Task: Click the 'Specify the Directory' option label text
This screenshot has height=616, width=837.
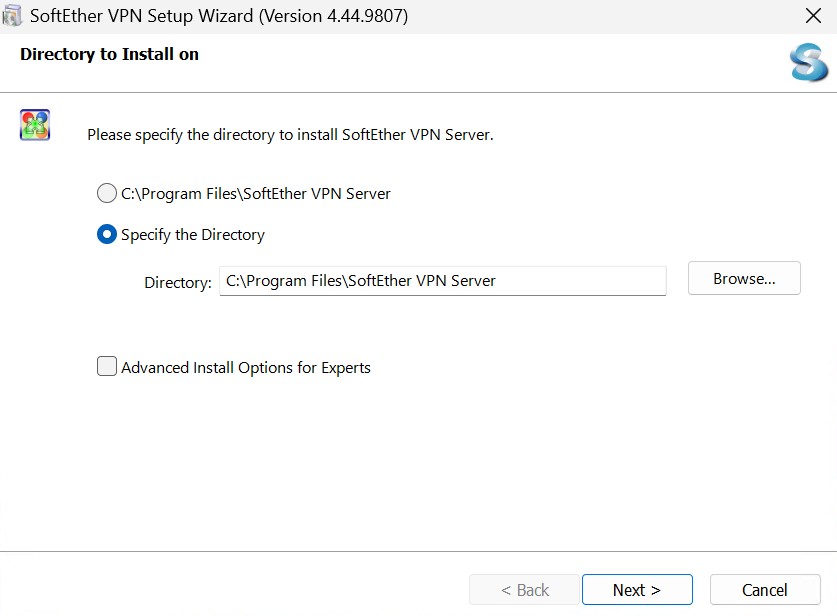Action: 193,235
